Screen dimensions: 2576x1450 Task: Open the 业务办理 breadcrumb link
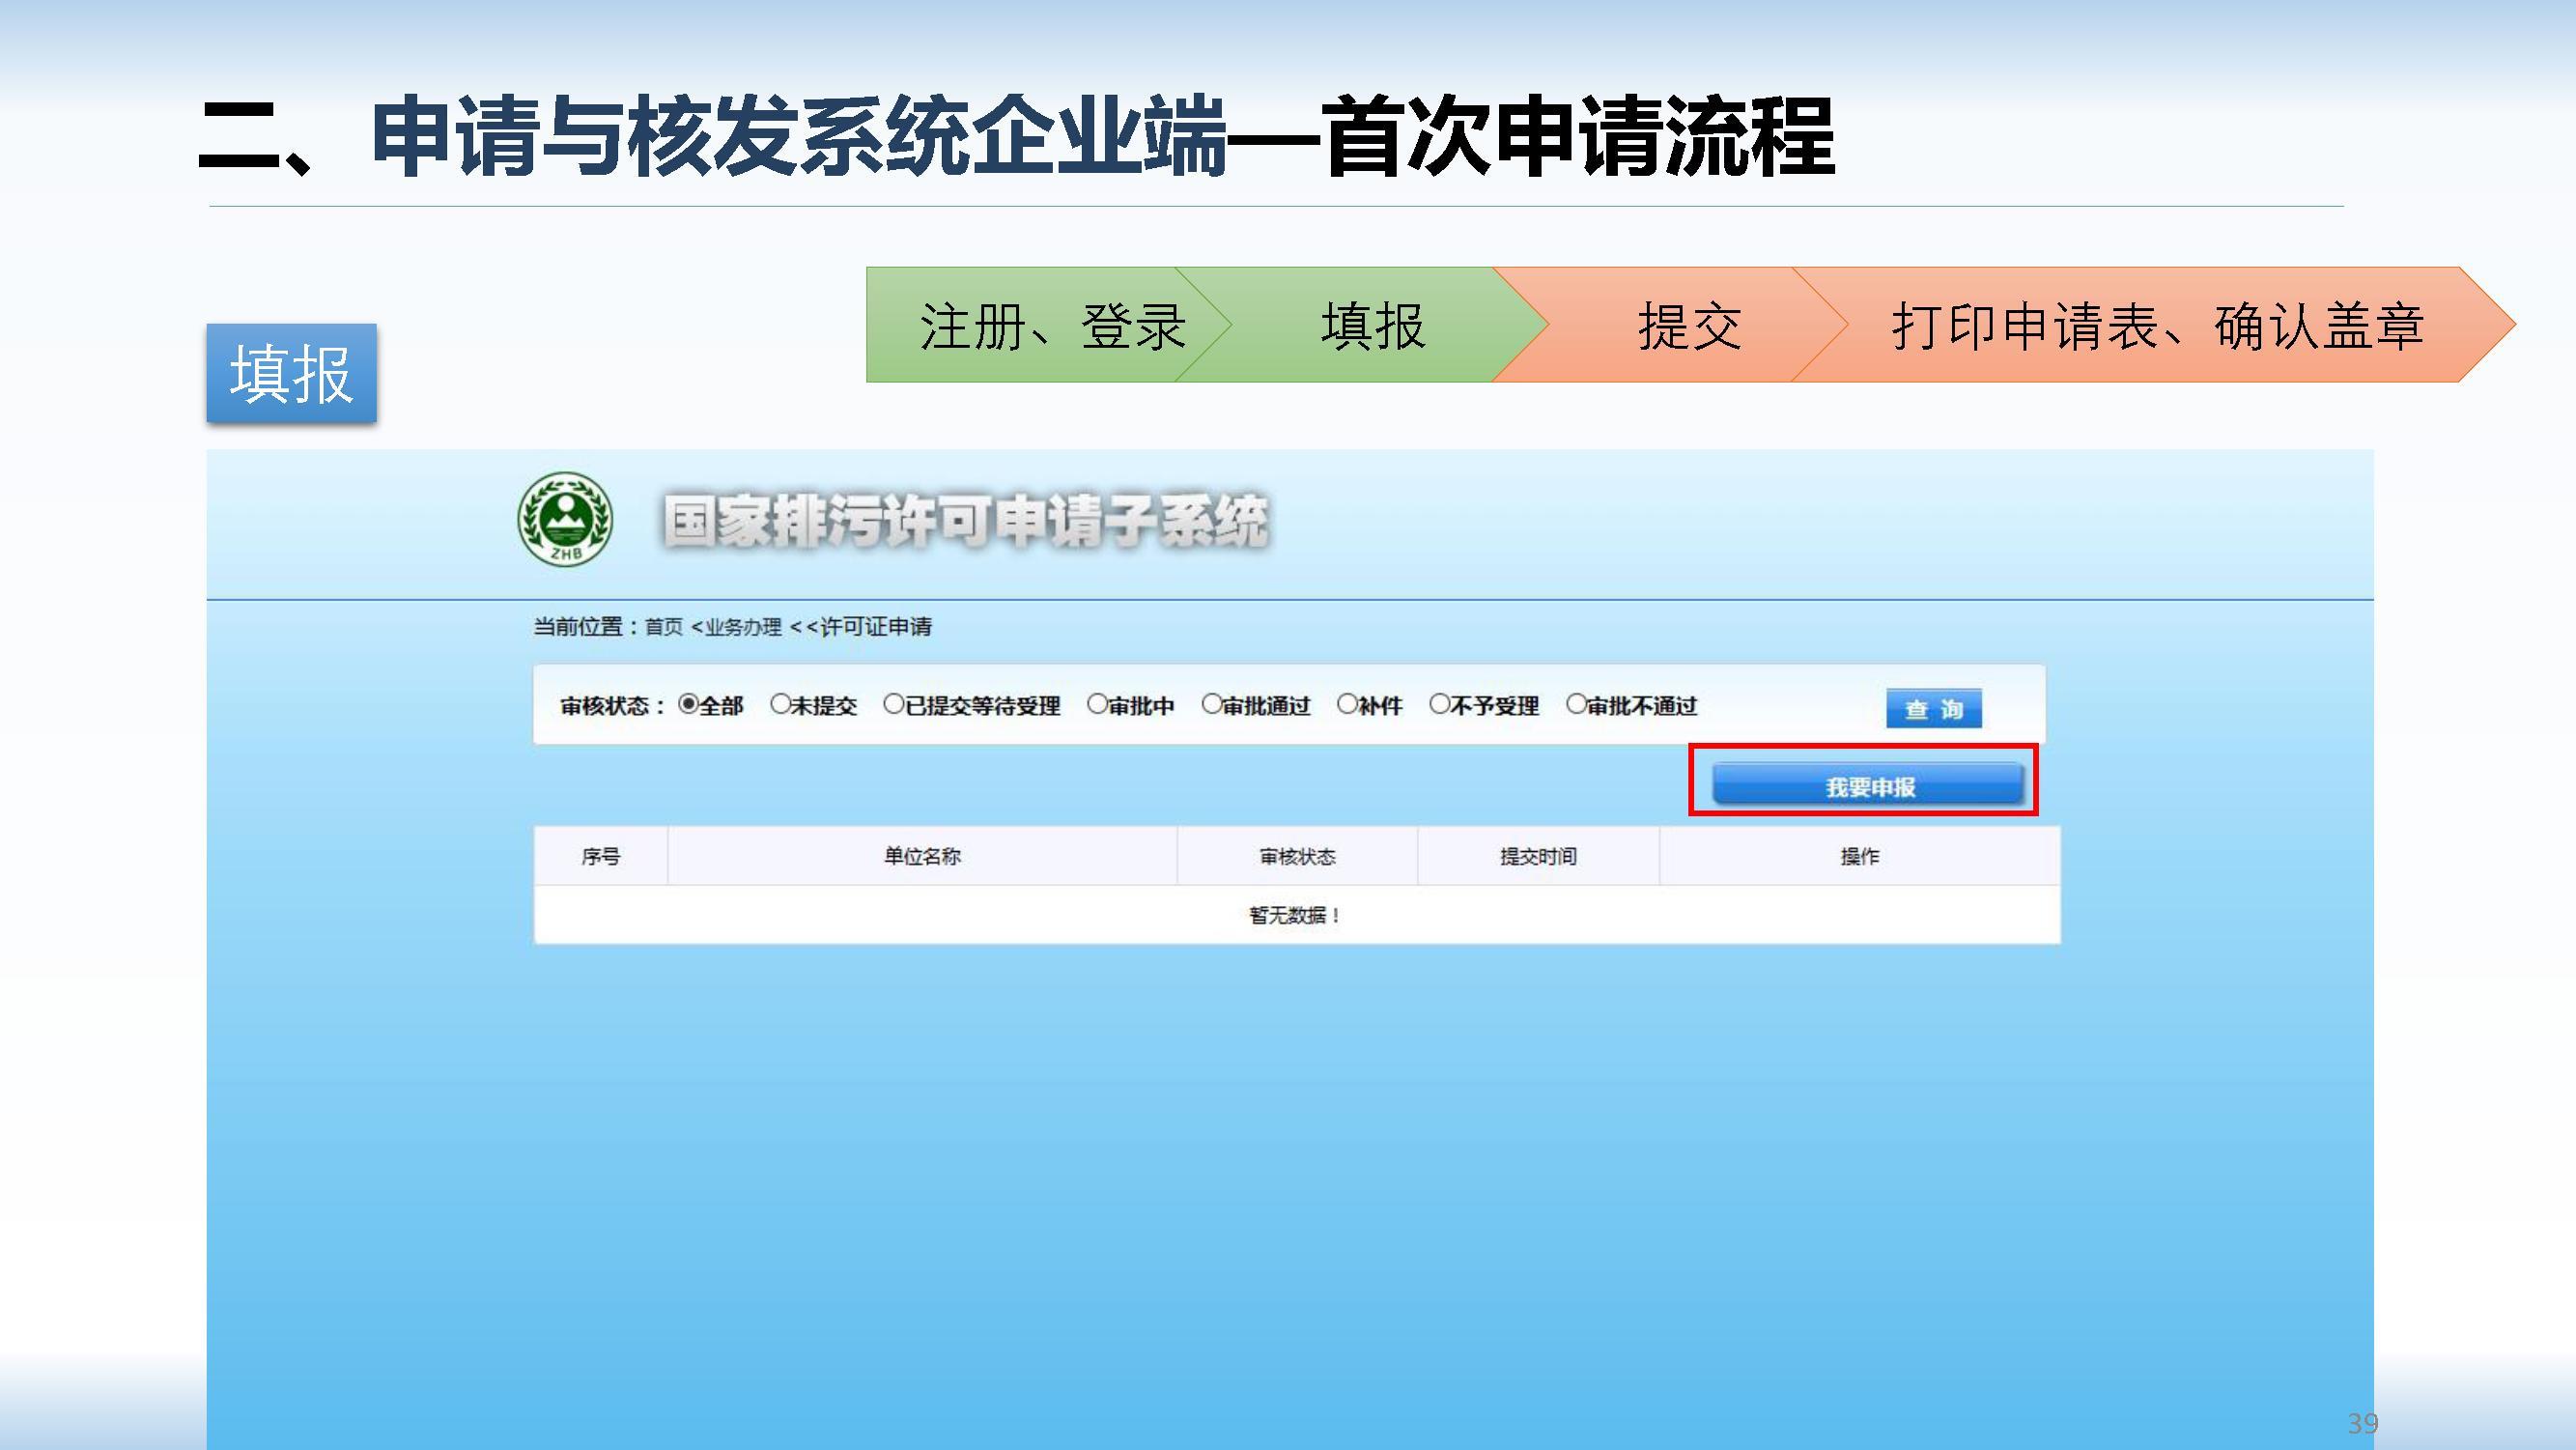743,627
